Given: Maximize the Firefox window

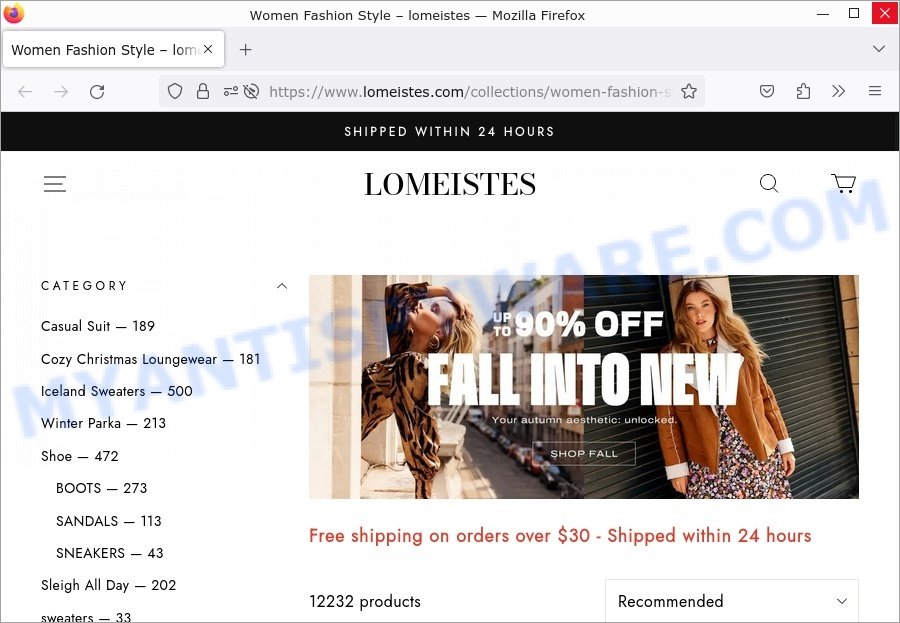Looking at the screenshot, I should point(854,13).
